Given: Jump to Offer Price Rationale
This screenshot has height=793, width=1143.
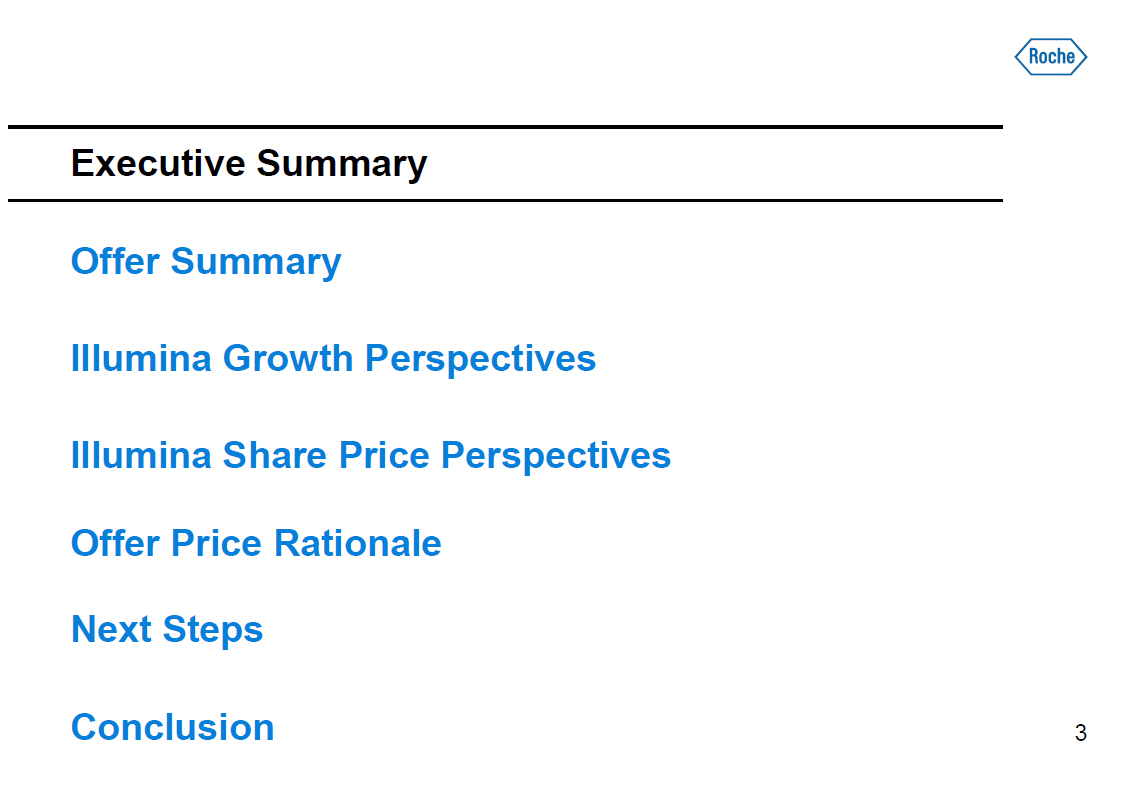Looking at the screenshot, I should tap(256, 543).
